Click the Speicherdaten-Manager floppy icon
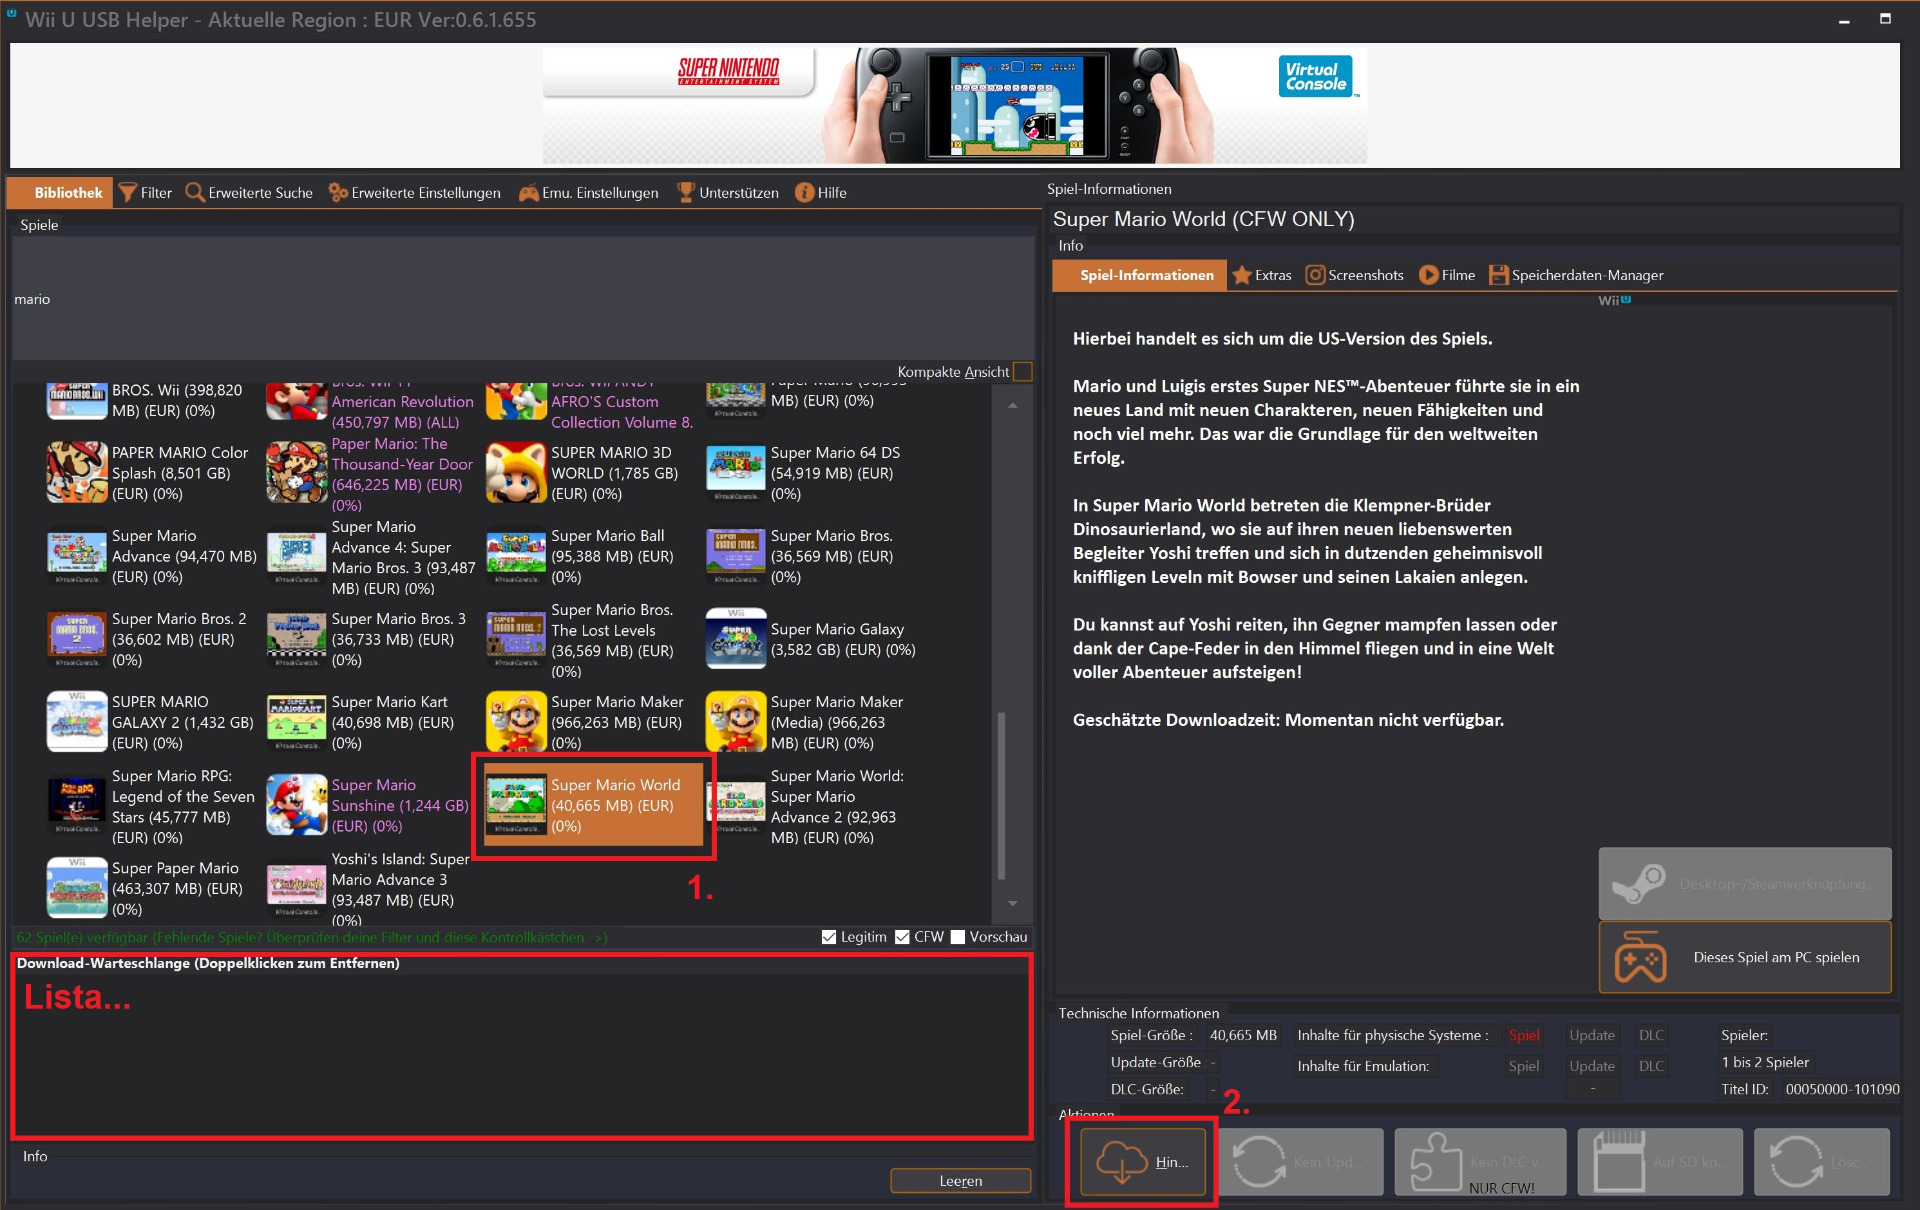Screen dimensions: 1920x1210 pyautogui.click(x=1499, y=275)
